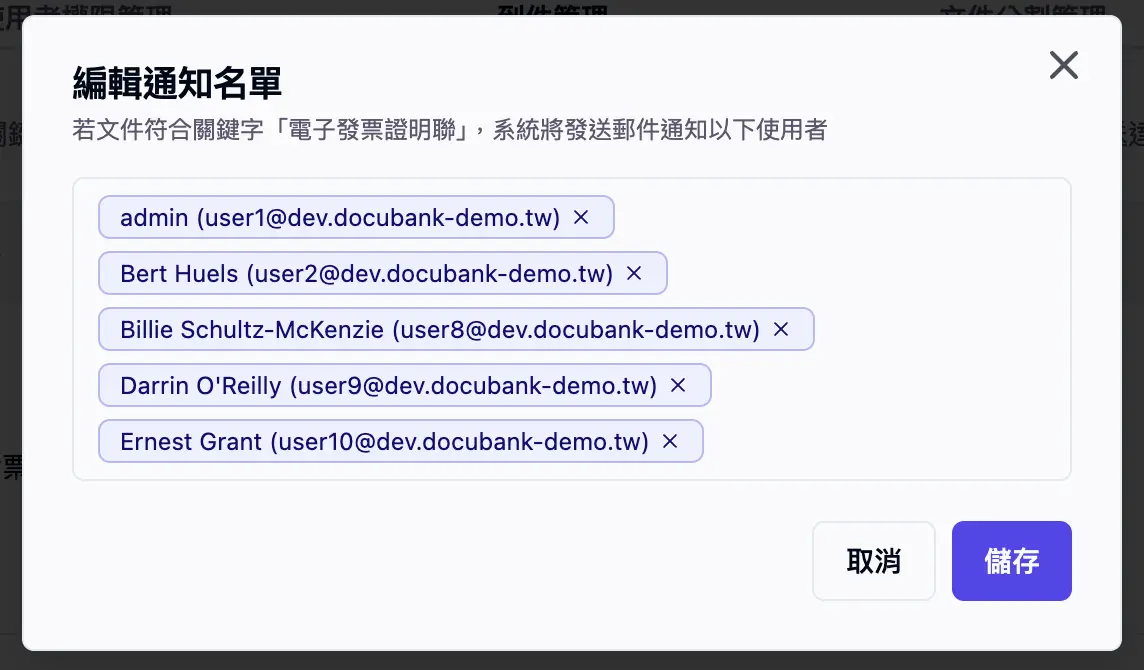Click dimmed backdrop below the dialog
The image size is (1144, 670).
572,661
